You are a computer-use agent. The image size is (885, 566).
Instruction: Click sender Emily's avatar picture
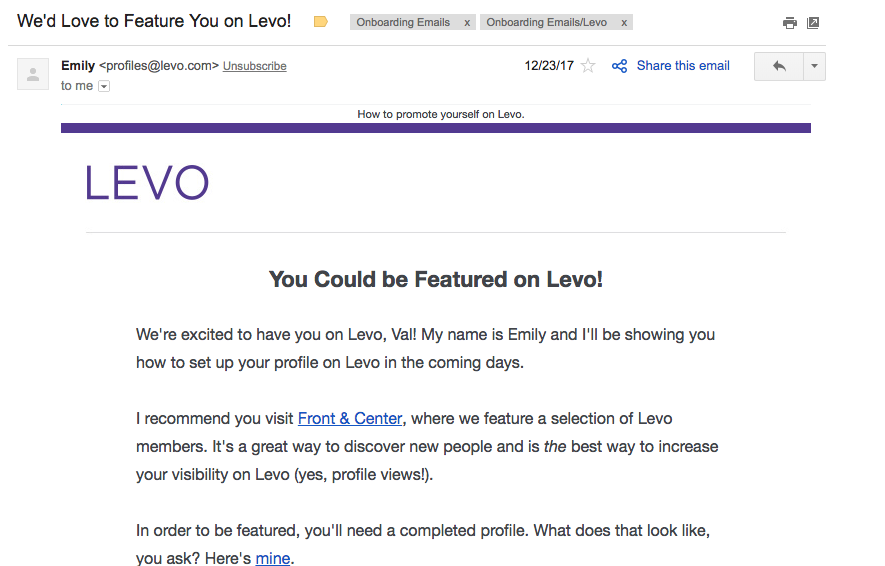pos(33,74)
